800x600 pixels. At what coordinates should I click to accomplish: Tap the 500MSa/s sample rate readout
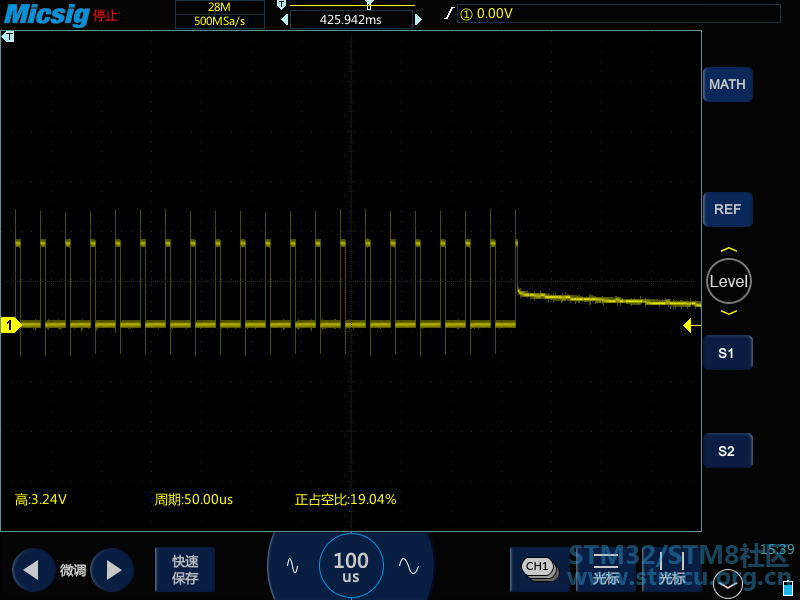point(220,21)
